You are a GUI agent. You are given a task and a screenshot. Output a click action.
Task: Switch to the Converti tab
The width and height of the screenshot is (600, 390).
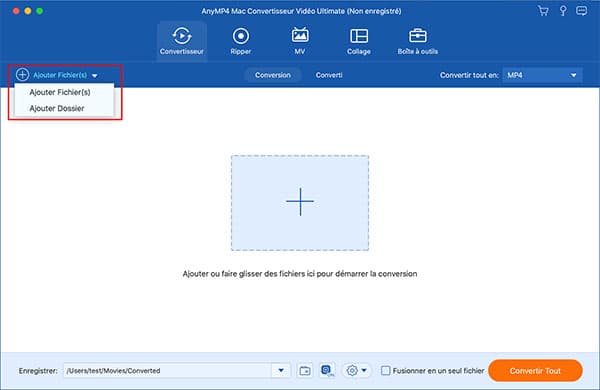(329, 75)
